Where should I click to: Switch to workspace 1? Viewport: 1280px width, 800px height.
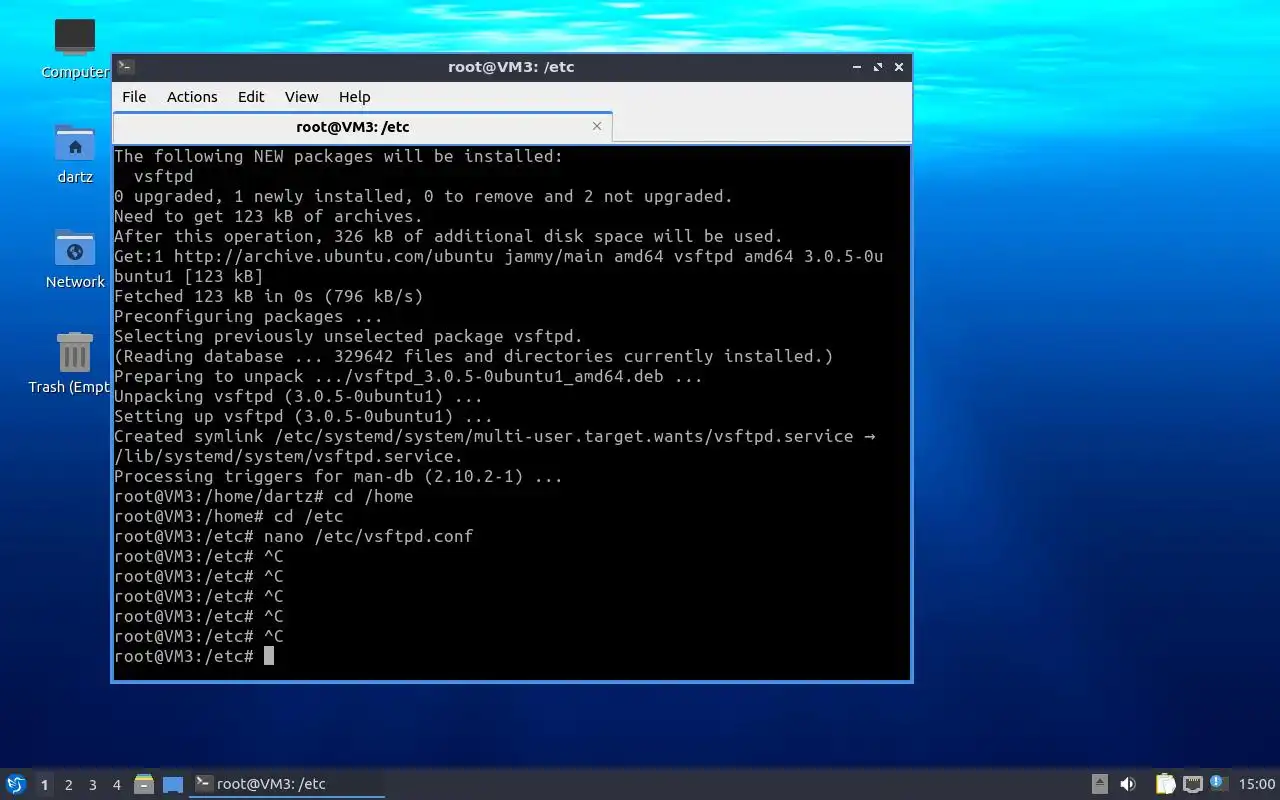coord(44,785)
